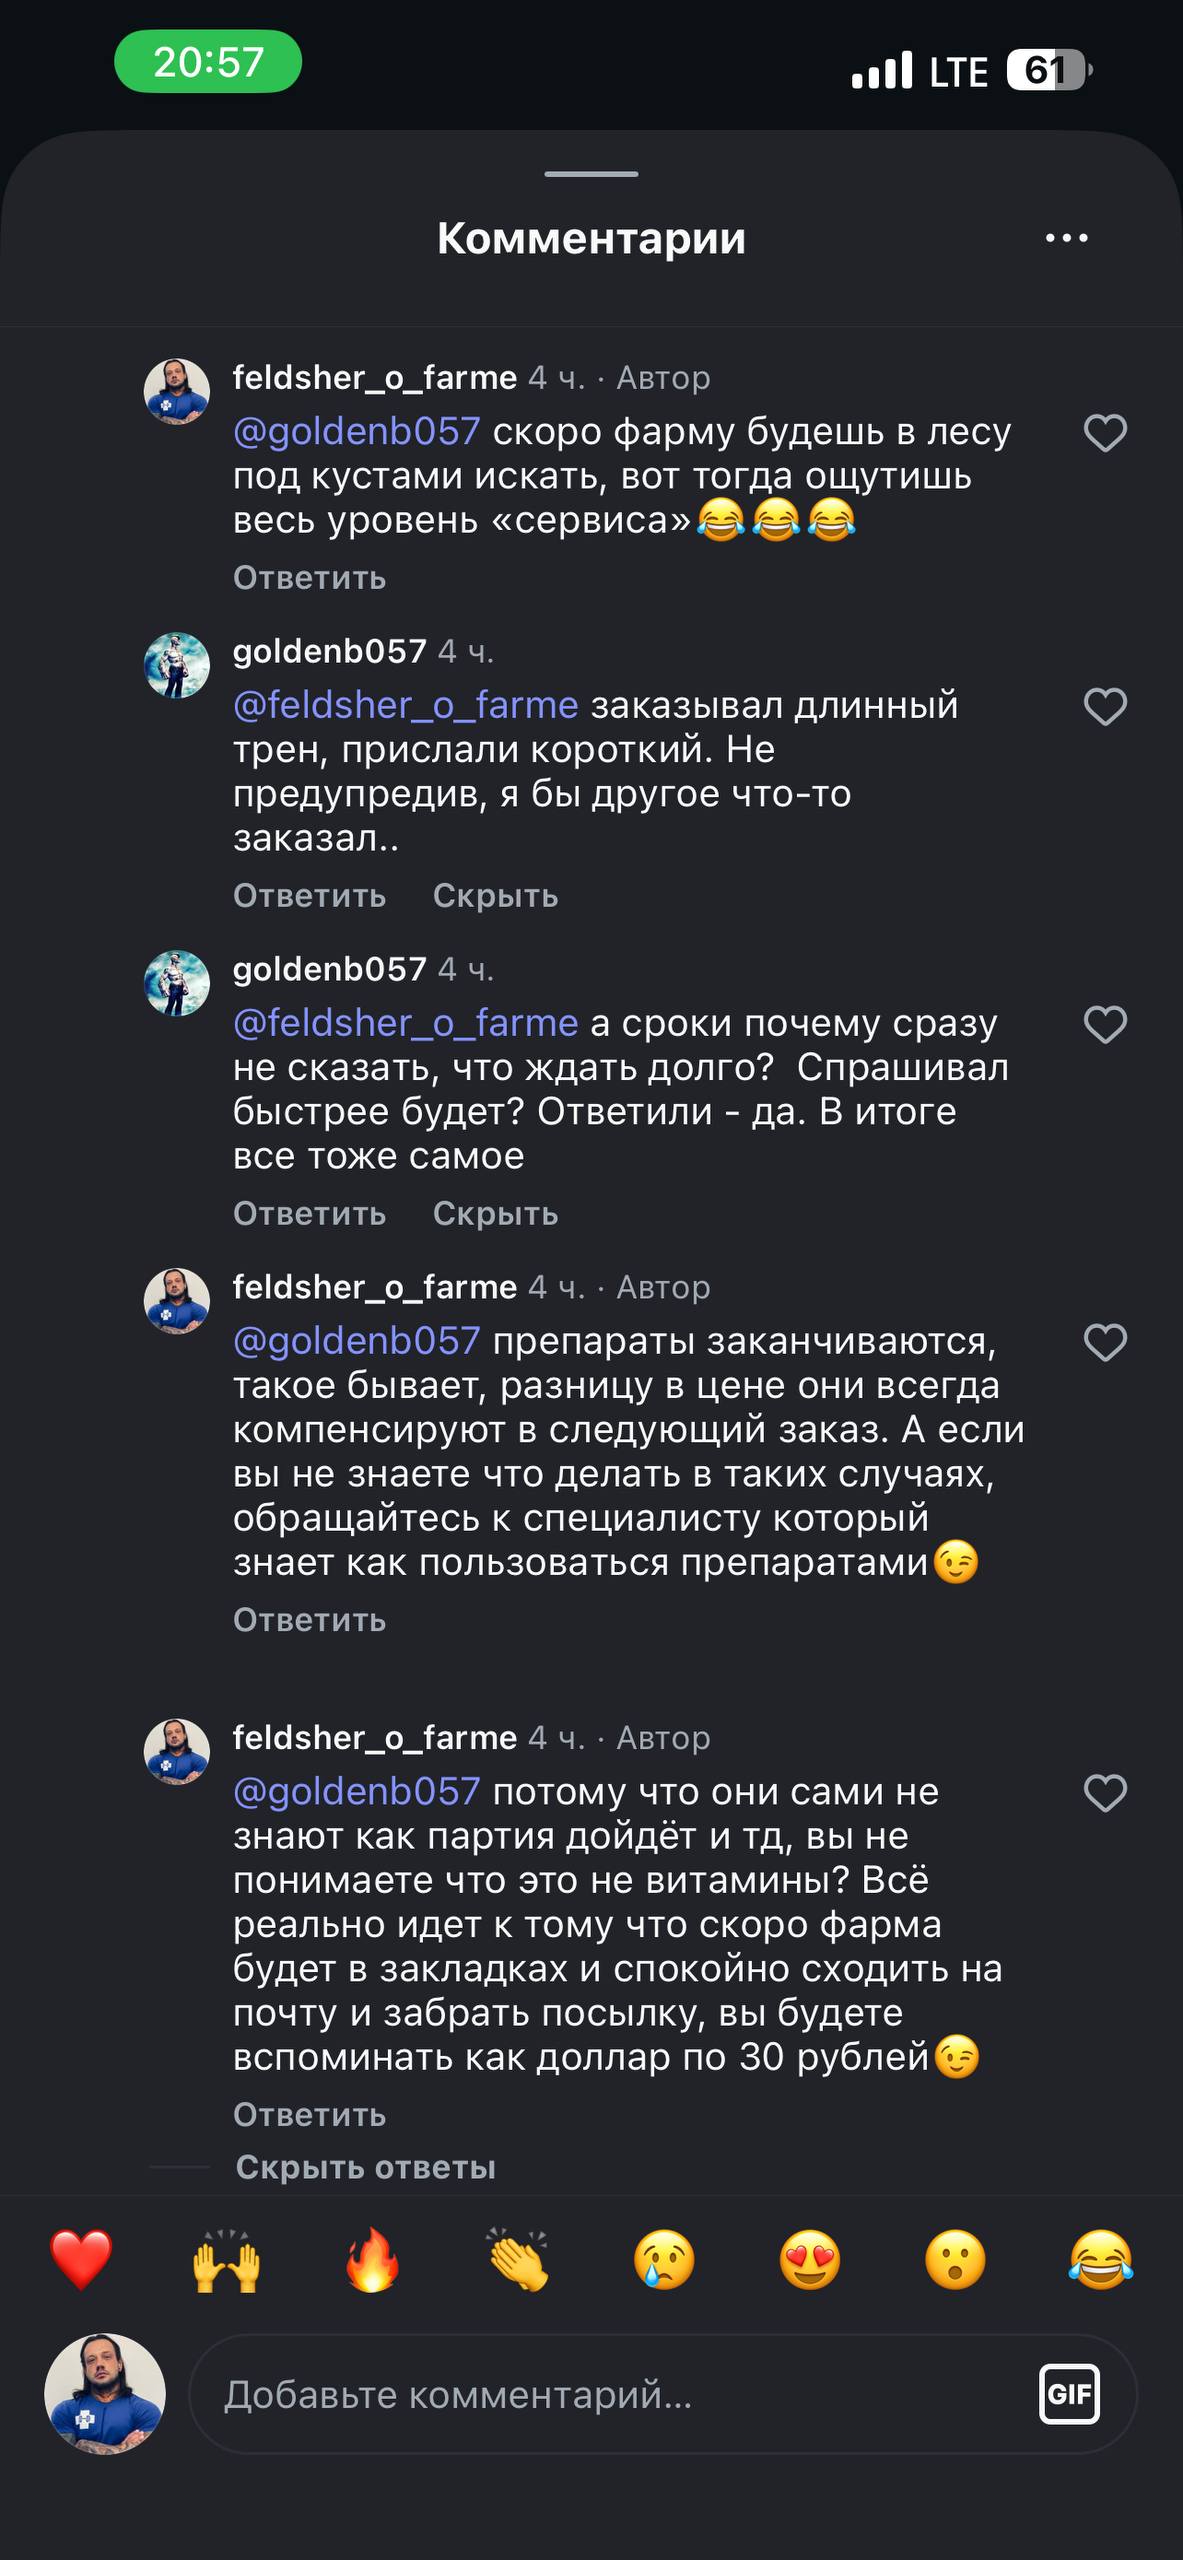This screenshot has height=2560, width=1183.
Task: Send the heart-eyes emoji reaction
Action: (x=809, y=2260)
